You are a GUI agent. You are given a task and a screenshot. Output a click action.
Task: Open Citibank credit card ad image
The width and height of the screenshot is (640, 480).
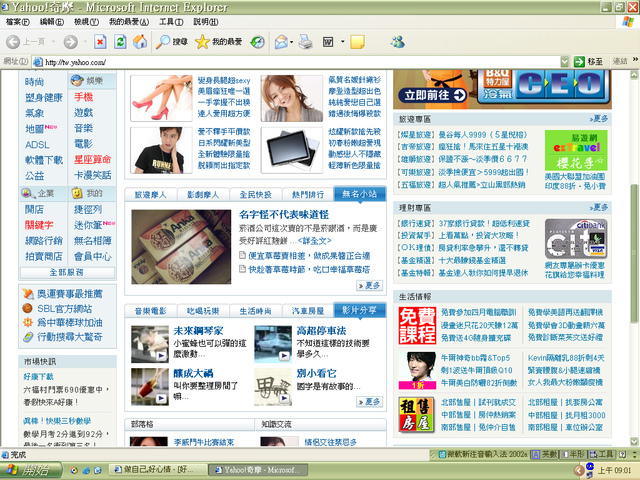tap(576, 239)
